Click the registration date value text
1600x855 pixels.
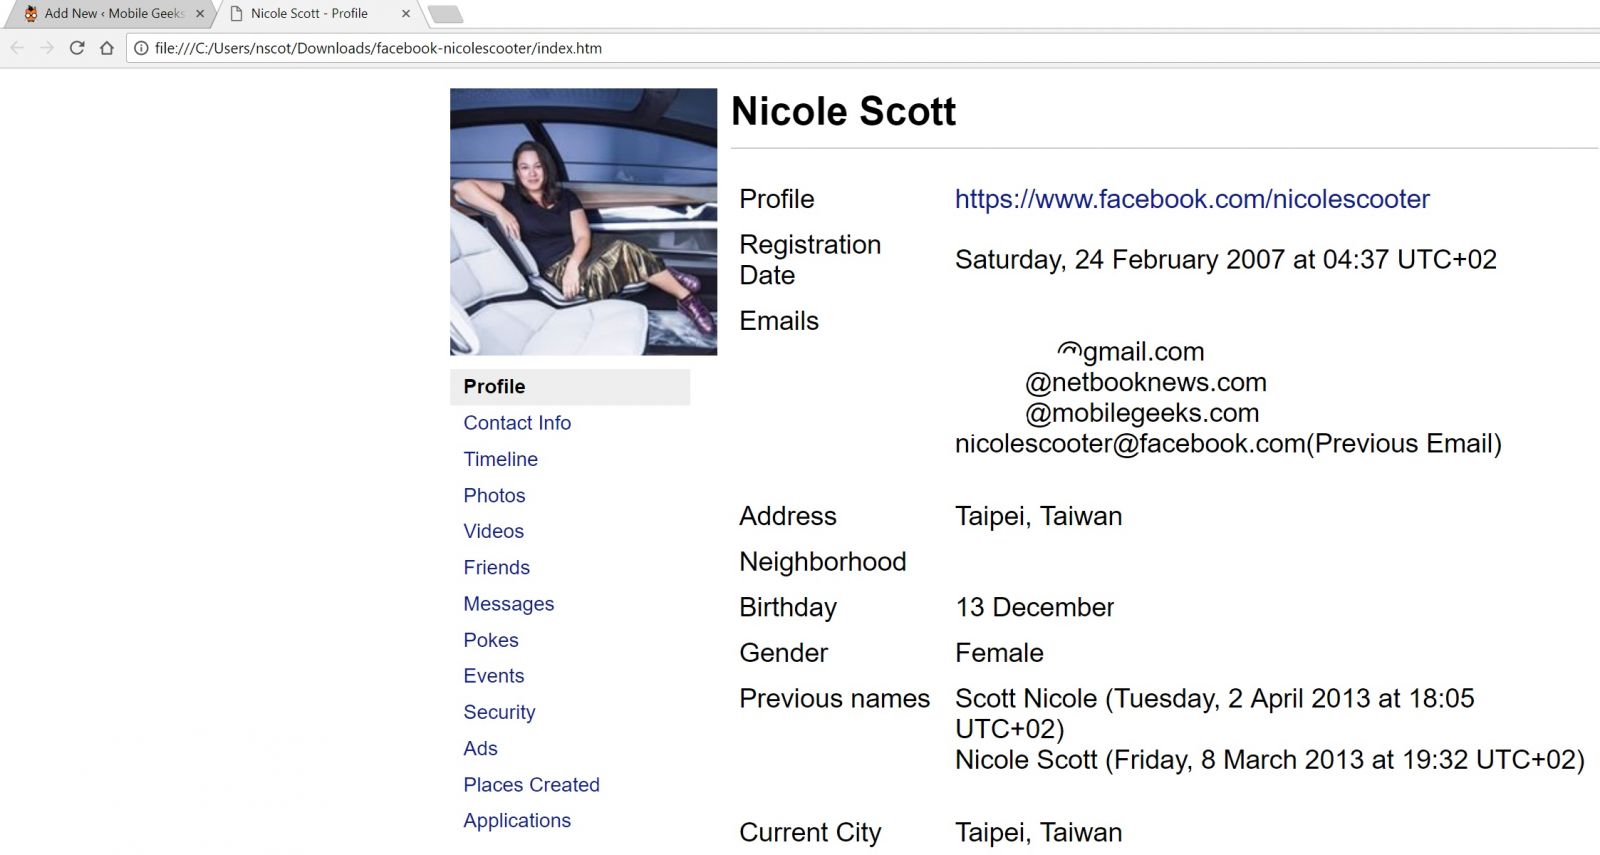point(1226,260)
